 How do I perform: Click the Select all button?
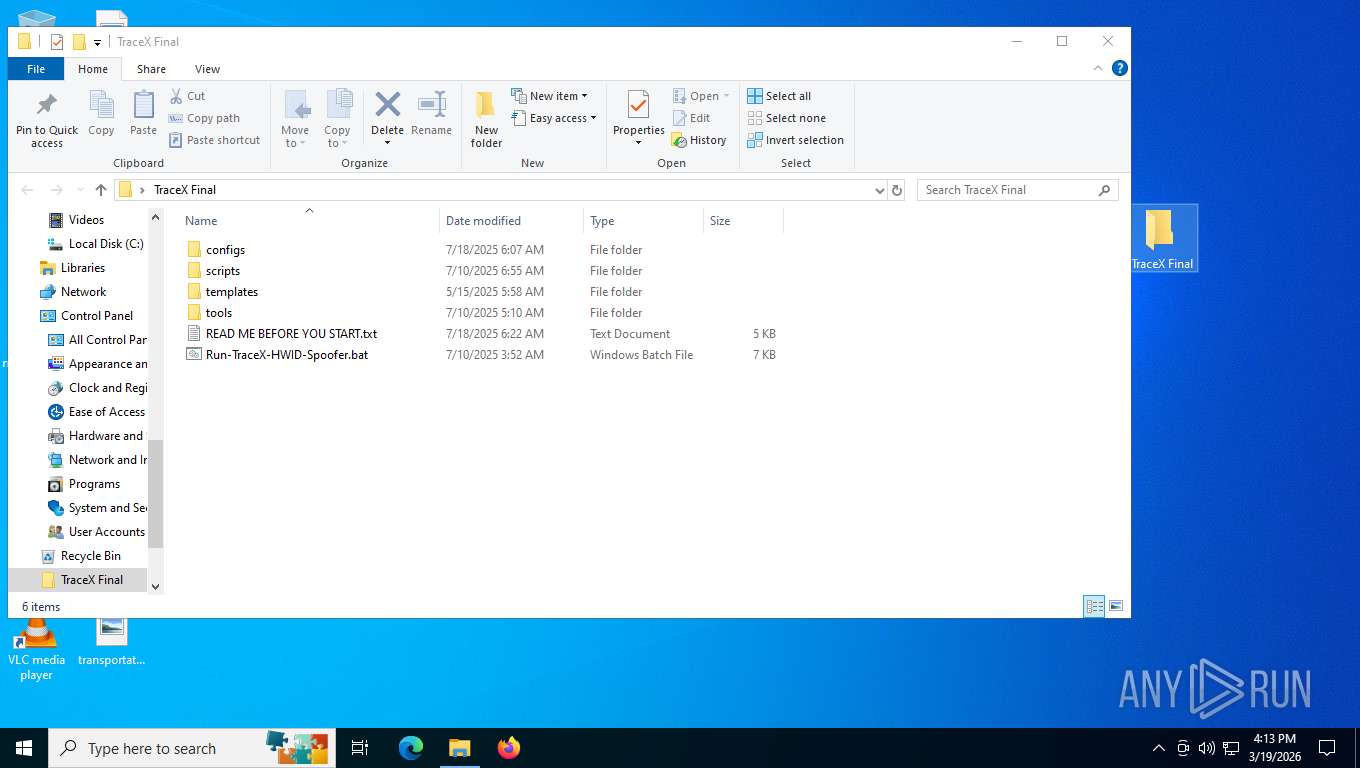click(x=780, y=96)
